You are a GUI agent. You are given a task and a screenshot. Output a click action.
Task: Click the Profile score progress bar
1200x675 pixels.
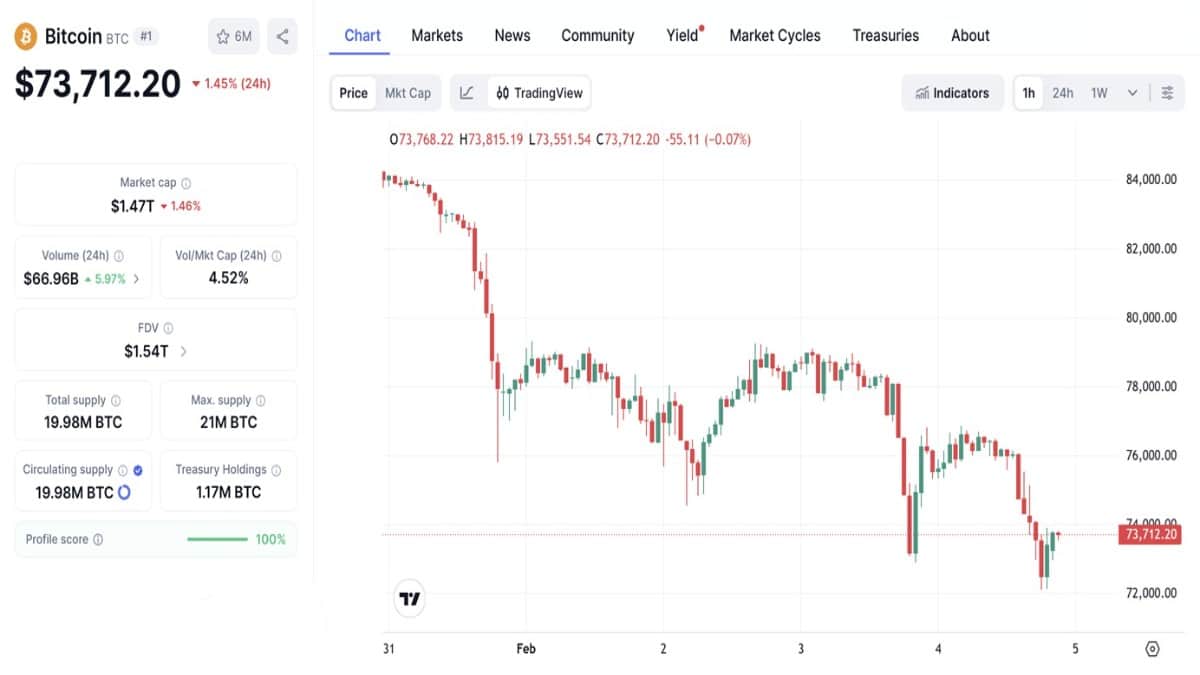tap(215, 539)
